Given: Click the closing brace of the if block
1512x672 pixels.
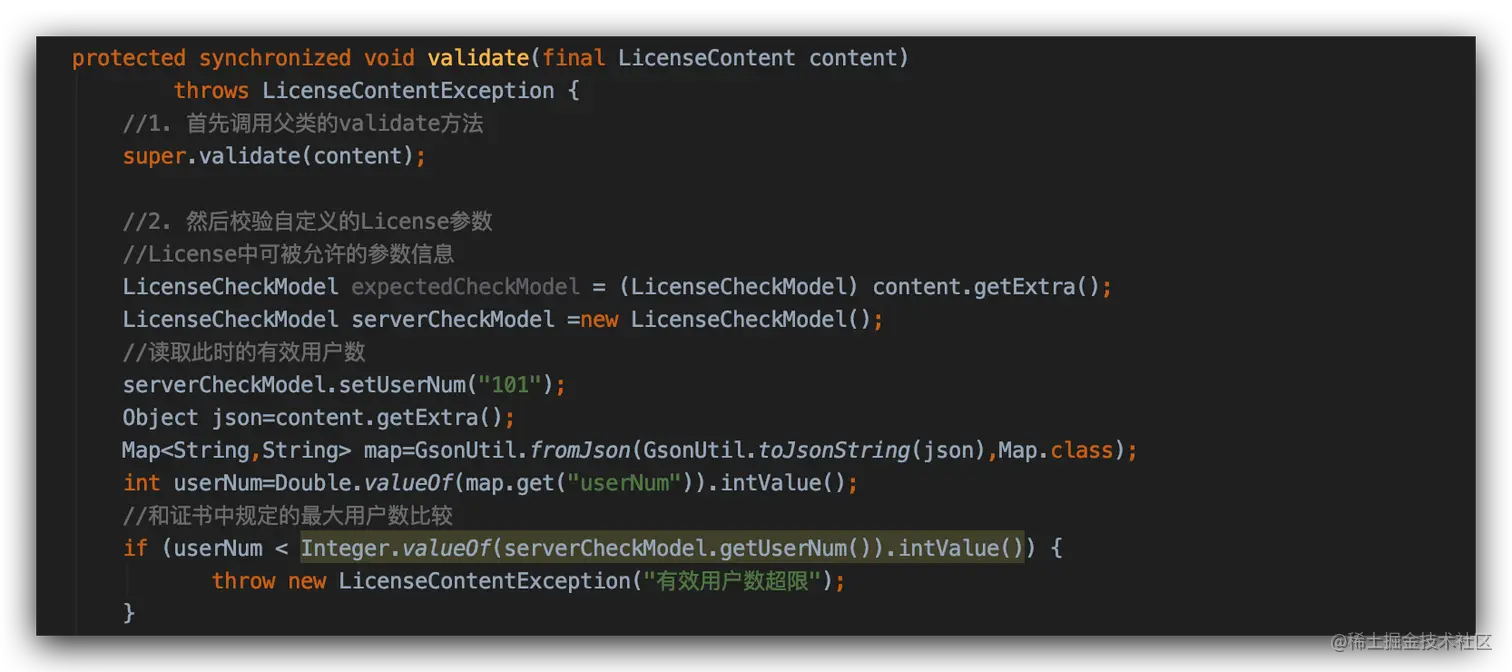Looking at the screenshot, I should 129,612.
